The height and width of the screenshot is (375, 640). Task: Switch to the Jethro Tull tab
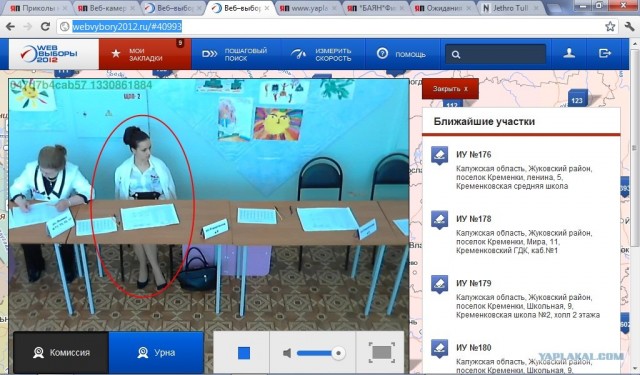tap(510, 8)
